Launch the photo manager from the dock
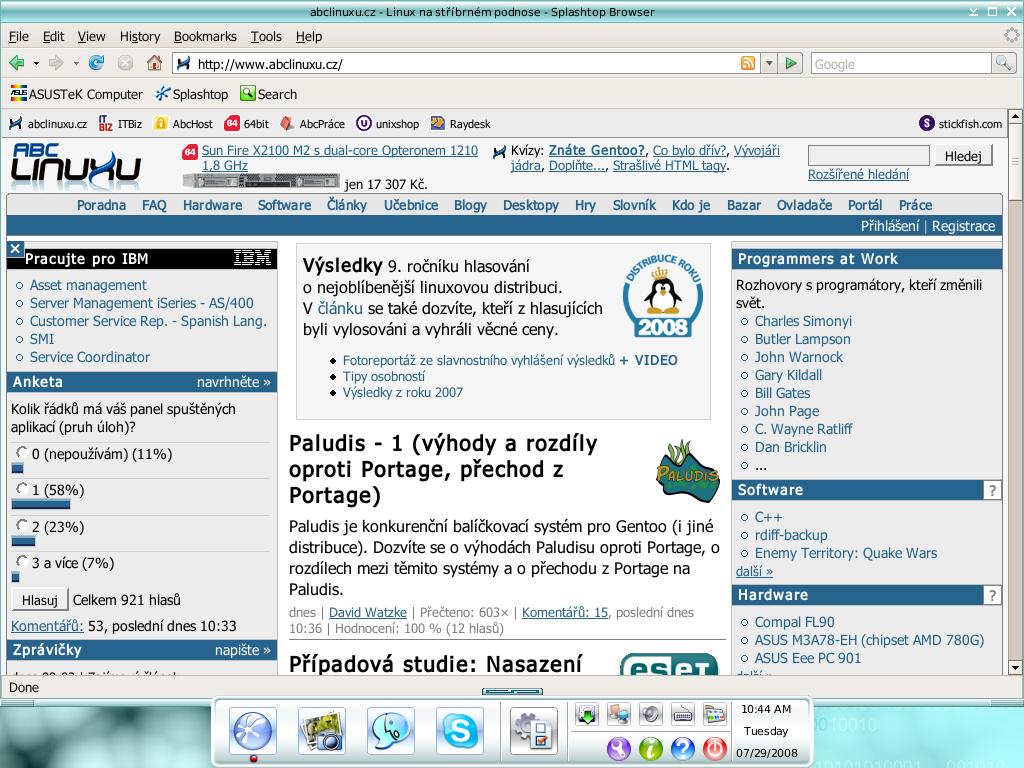This screenshot has width=1024, height=768. (321, 731)
